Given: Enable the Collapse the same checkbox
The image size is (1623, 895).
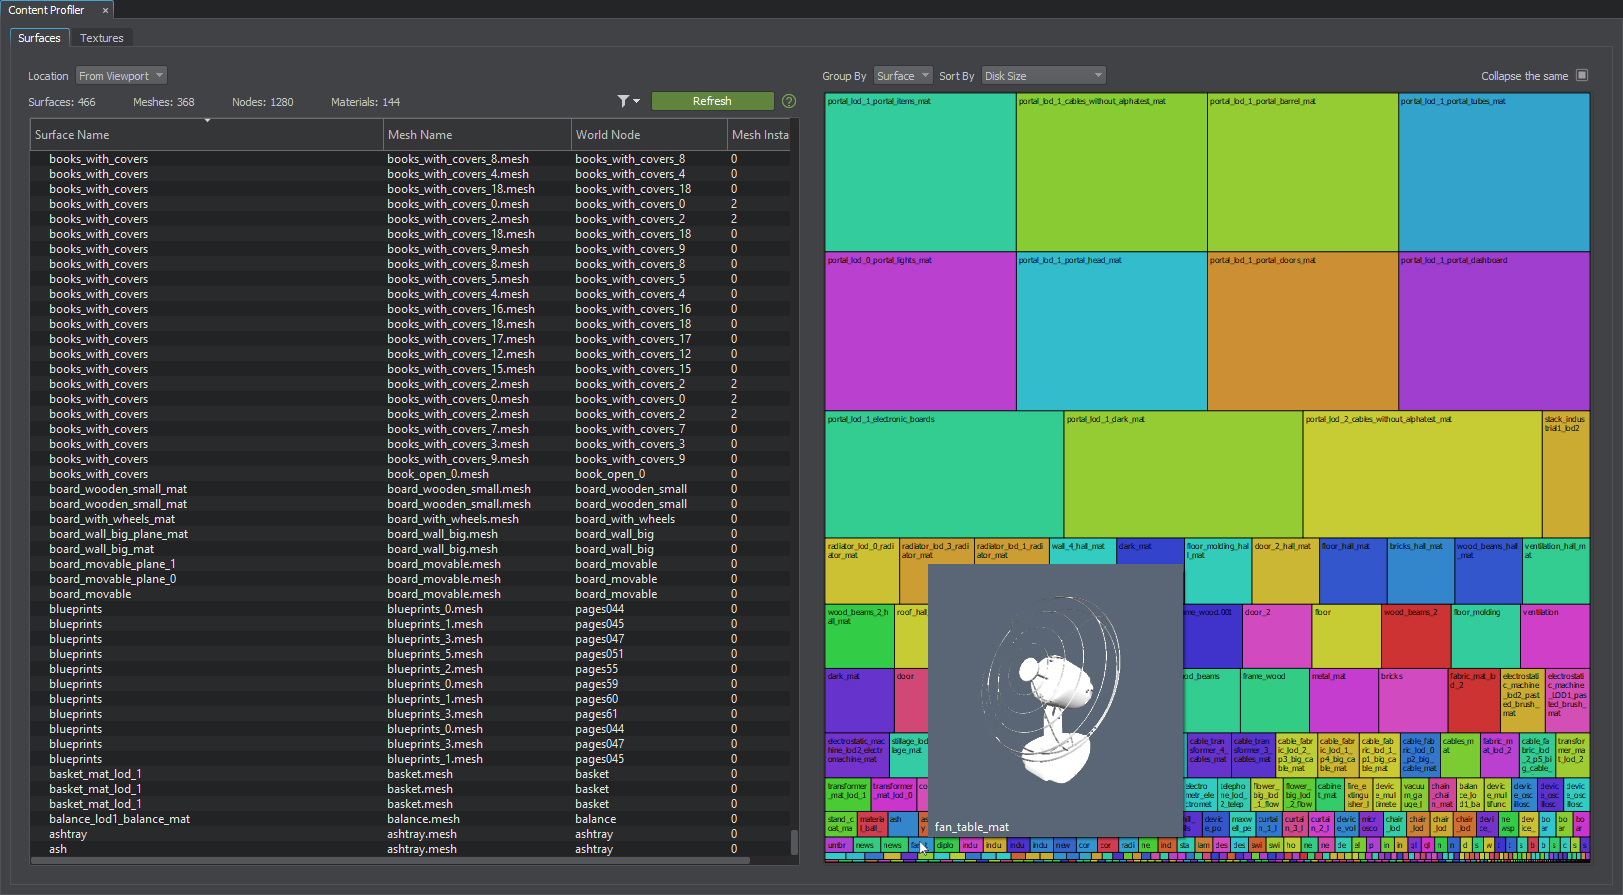Looking at the screenshot, I should click(1582, 75).
